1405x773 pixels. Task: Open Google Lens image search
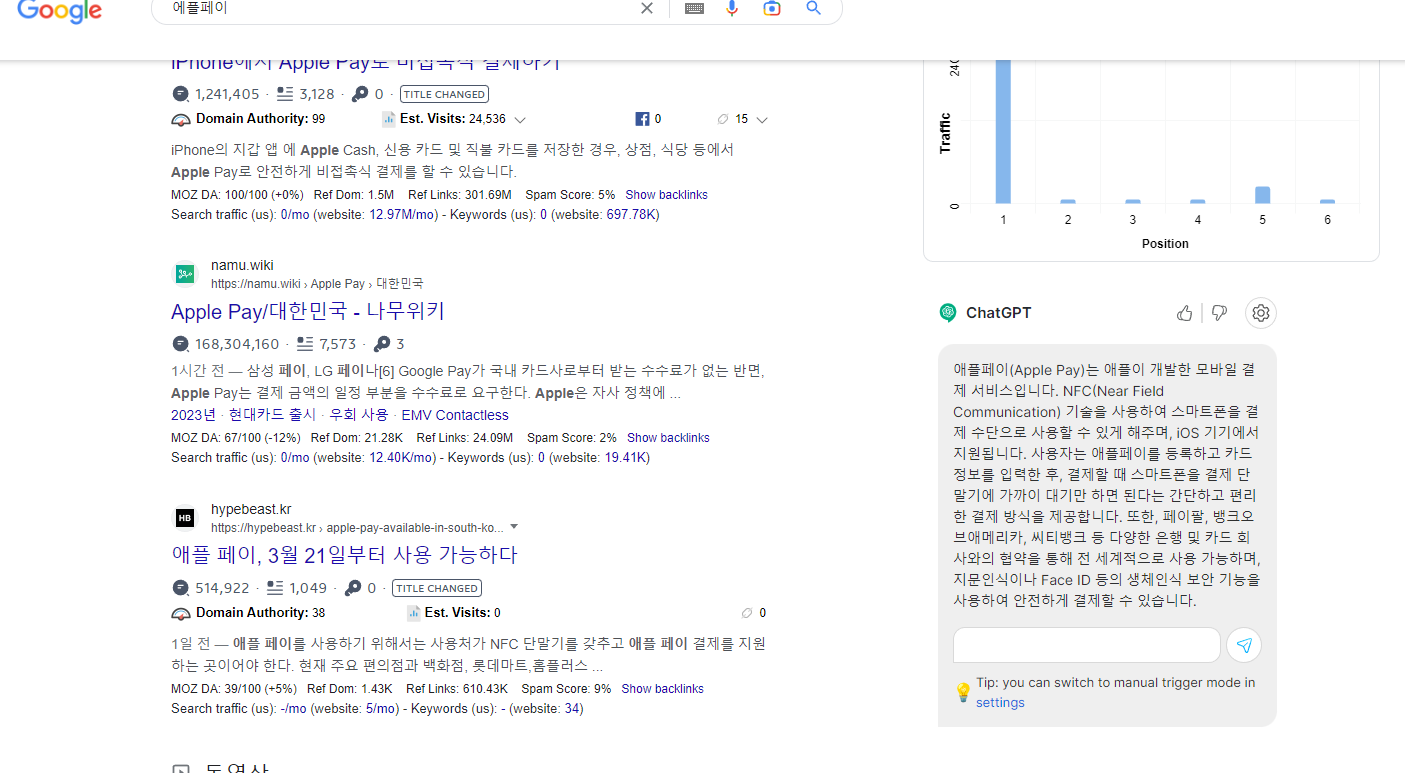[x=772, y=8]
